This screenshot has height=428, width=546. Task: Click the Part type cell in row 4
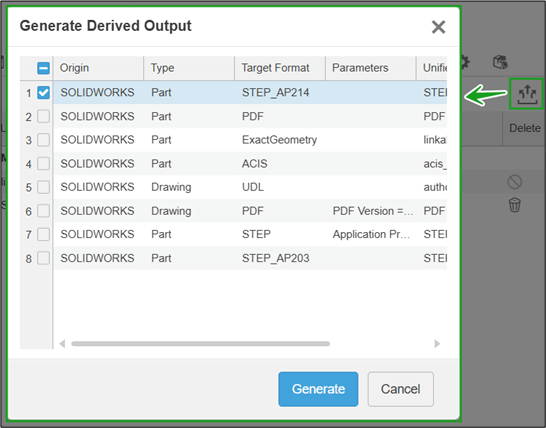(189, 164)
